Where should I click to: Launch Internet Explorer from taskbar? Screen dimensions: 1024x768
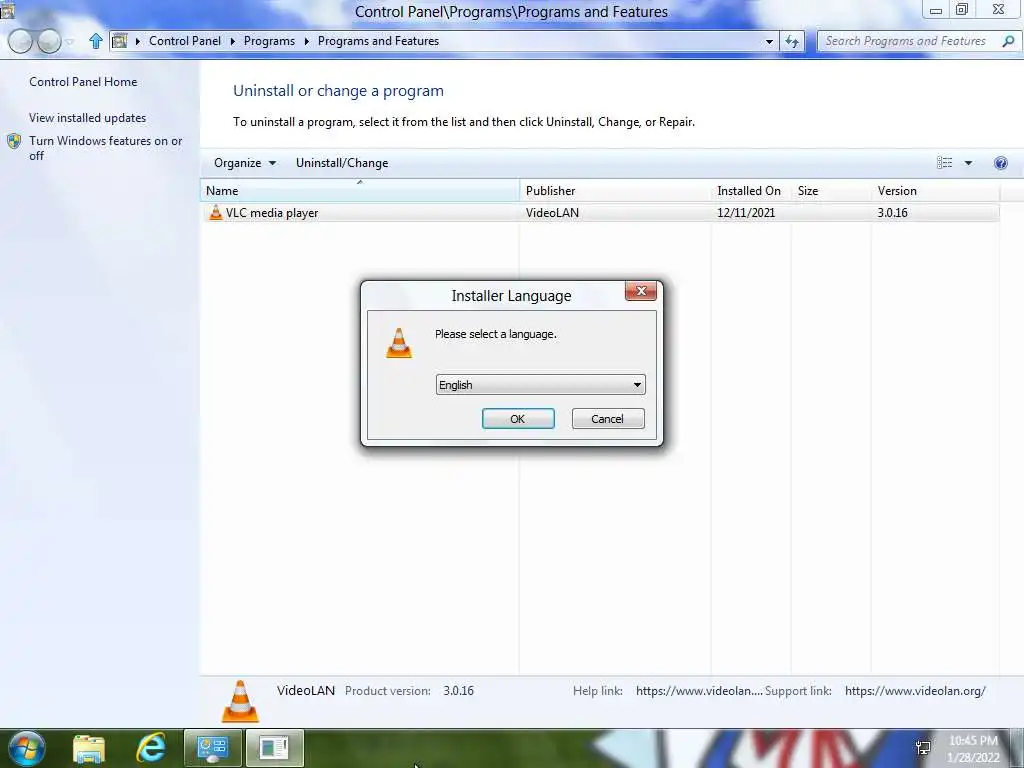[150, 748]
